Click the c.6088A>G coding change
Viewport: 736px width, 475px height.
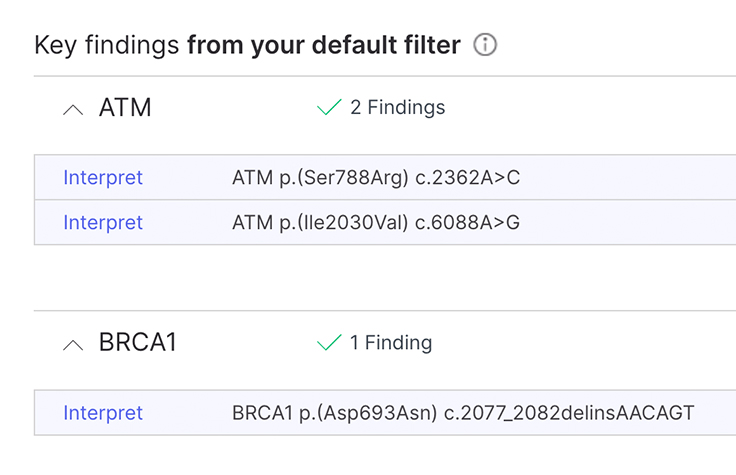(x=468, y=222)
